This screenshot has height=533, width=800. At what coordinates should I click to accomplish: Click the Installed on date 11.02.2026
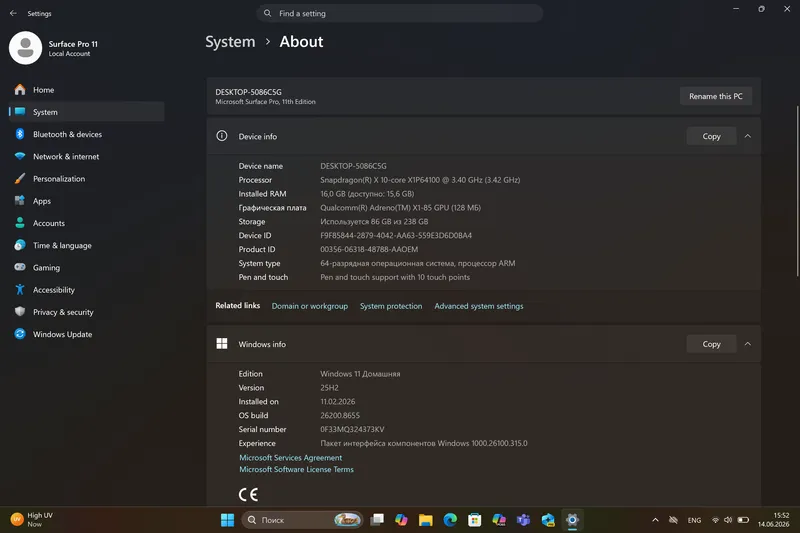pos(337,401)
